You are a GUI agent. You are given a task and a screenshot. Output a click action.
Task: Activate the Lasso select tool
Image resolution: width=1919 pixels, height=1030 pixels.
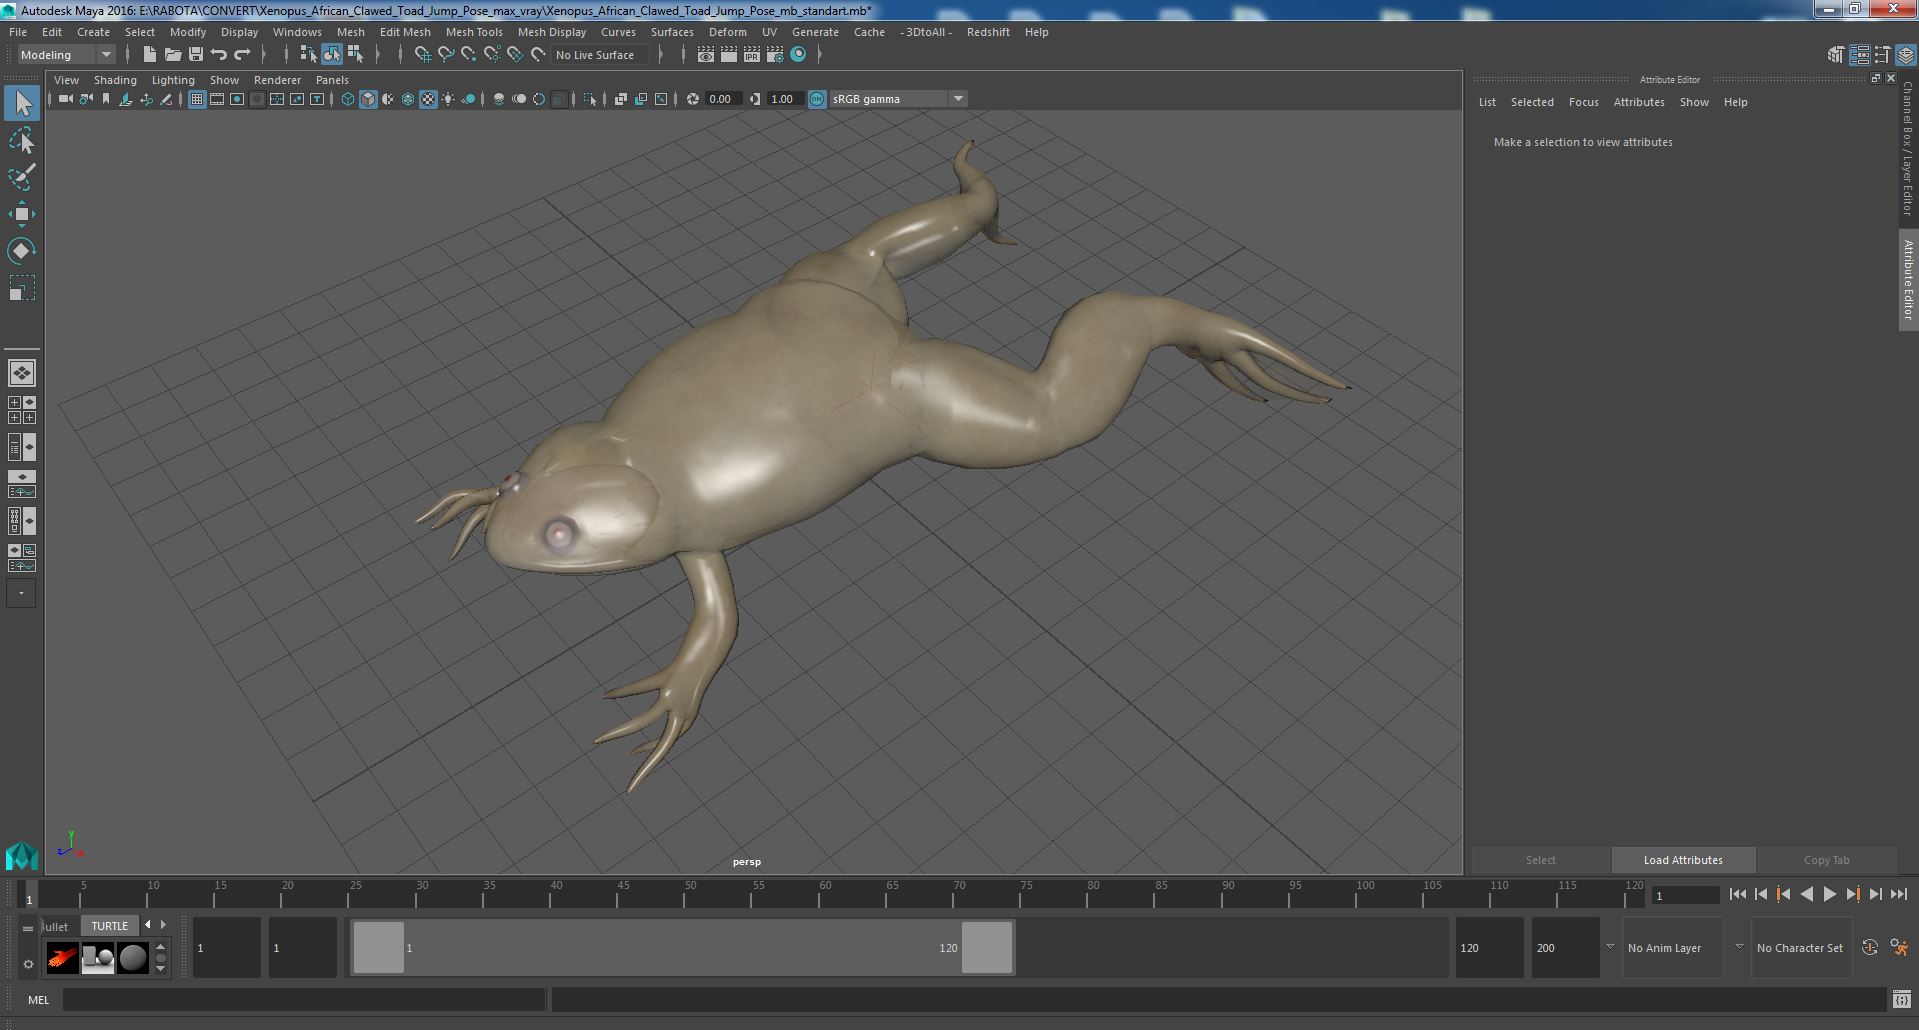pos(22,141)
